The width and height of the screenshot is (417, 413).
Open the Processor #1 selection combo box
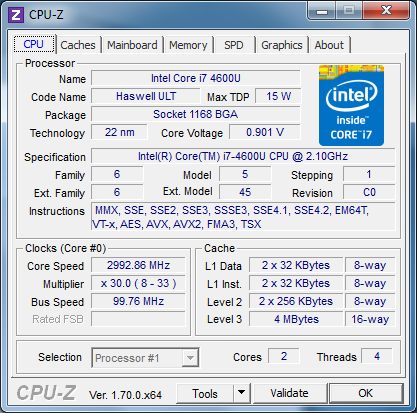pos(145,358)
